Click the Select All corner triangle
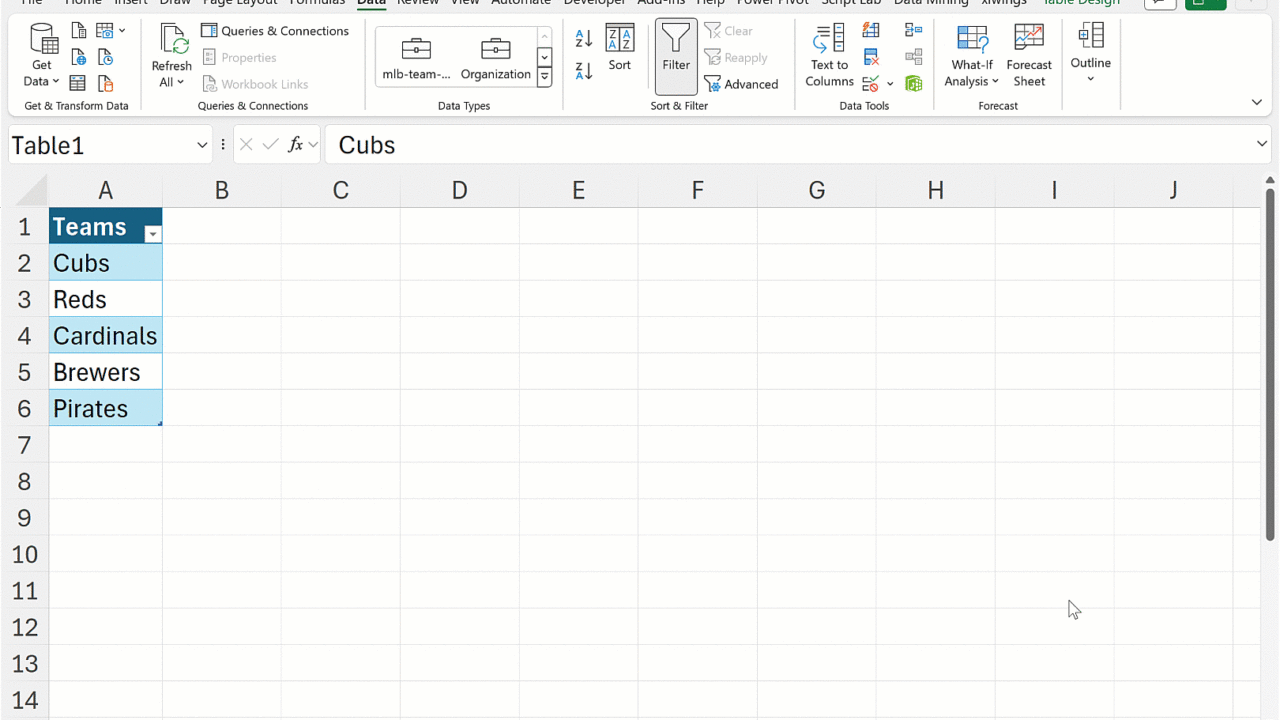1280x720 pixels. [x=33, y=192]
